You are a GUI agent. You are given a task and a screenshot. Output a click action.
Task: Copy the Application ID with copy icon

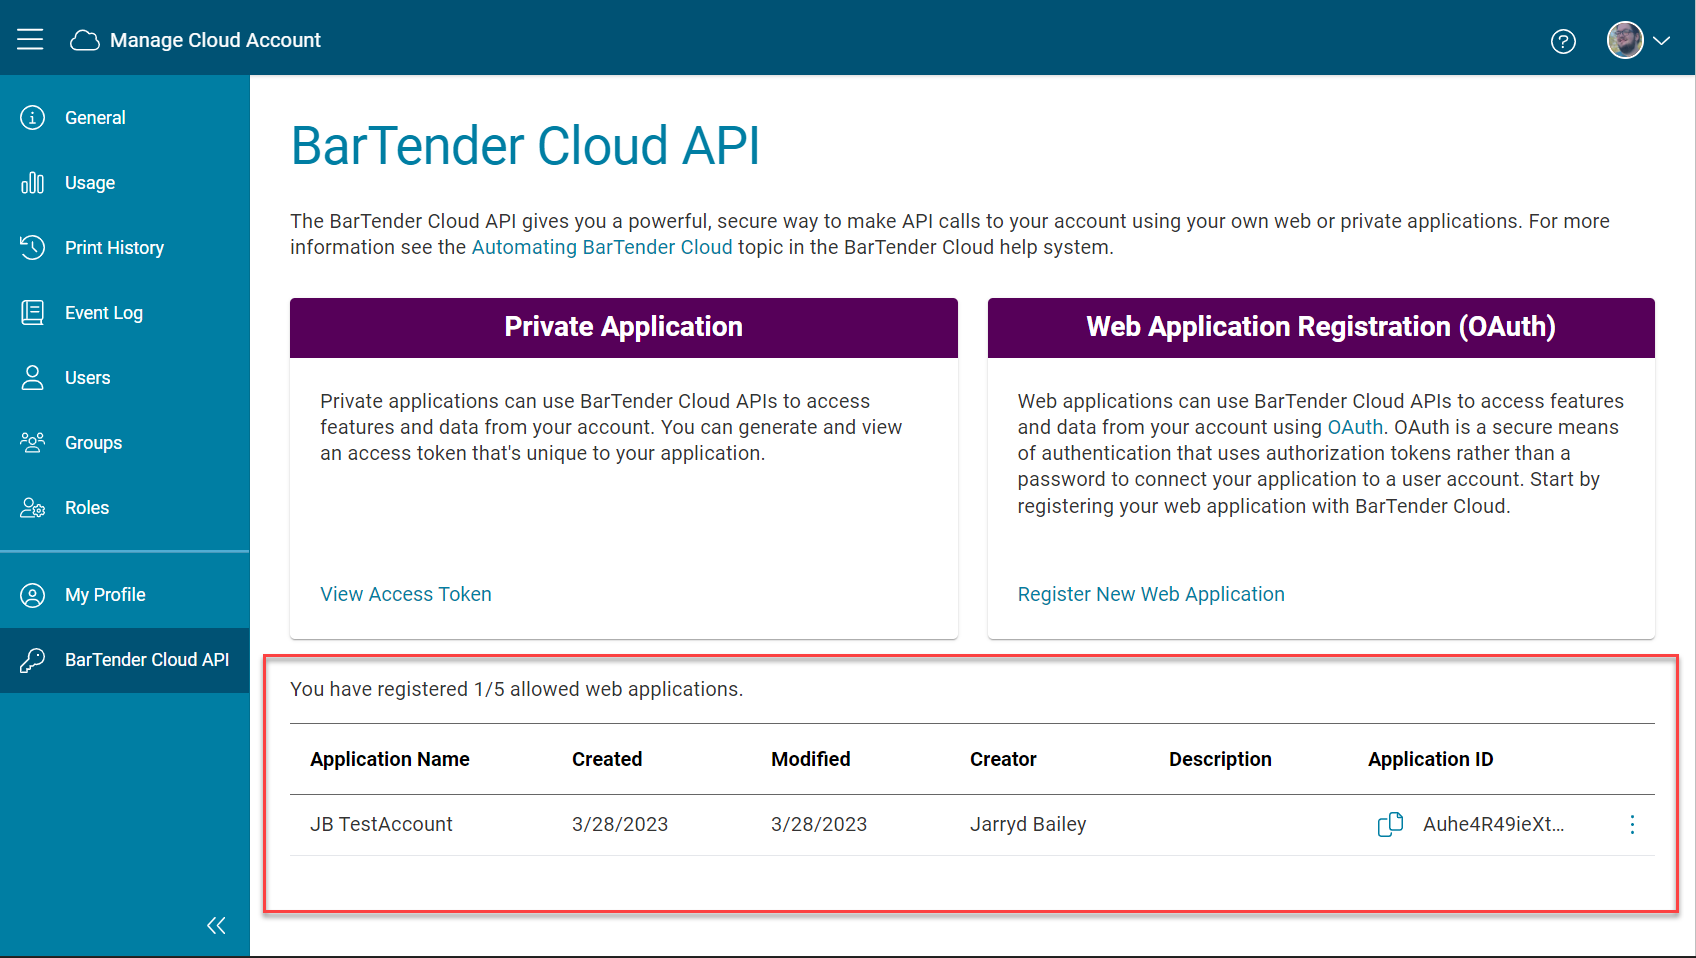pyautogui.click(x=1390, y=824)
